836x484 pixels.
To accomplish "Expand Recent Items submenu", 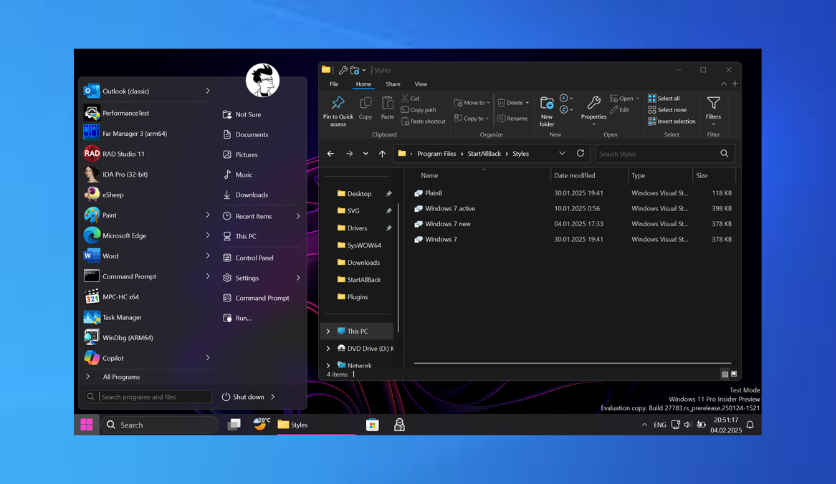I will point(298,216).
